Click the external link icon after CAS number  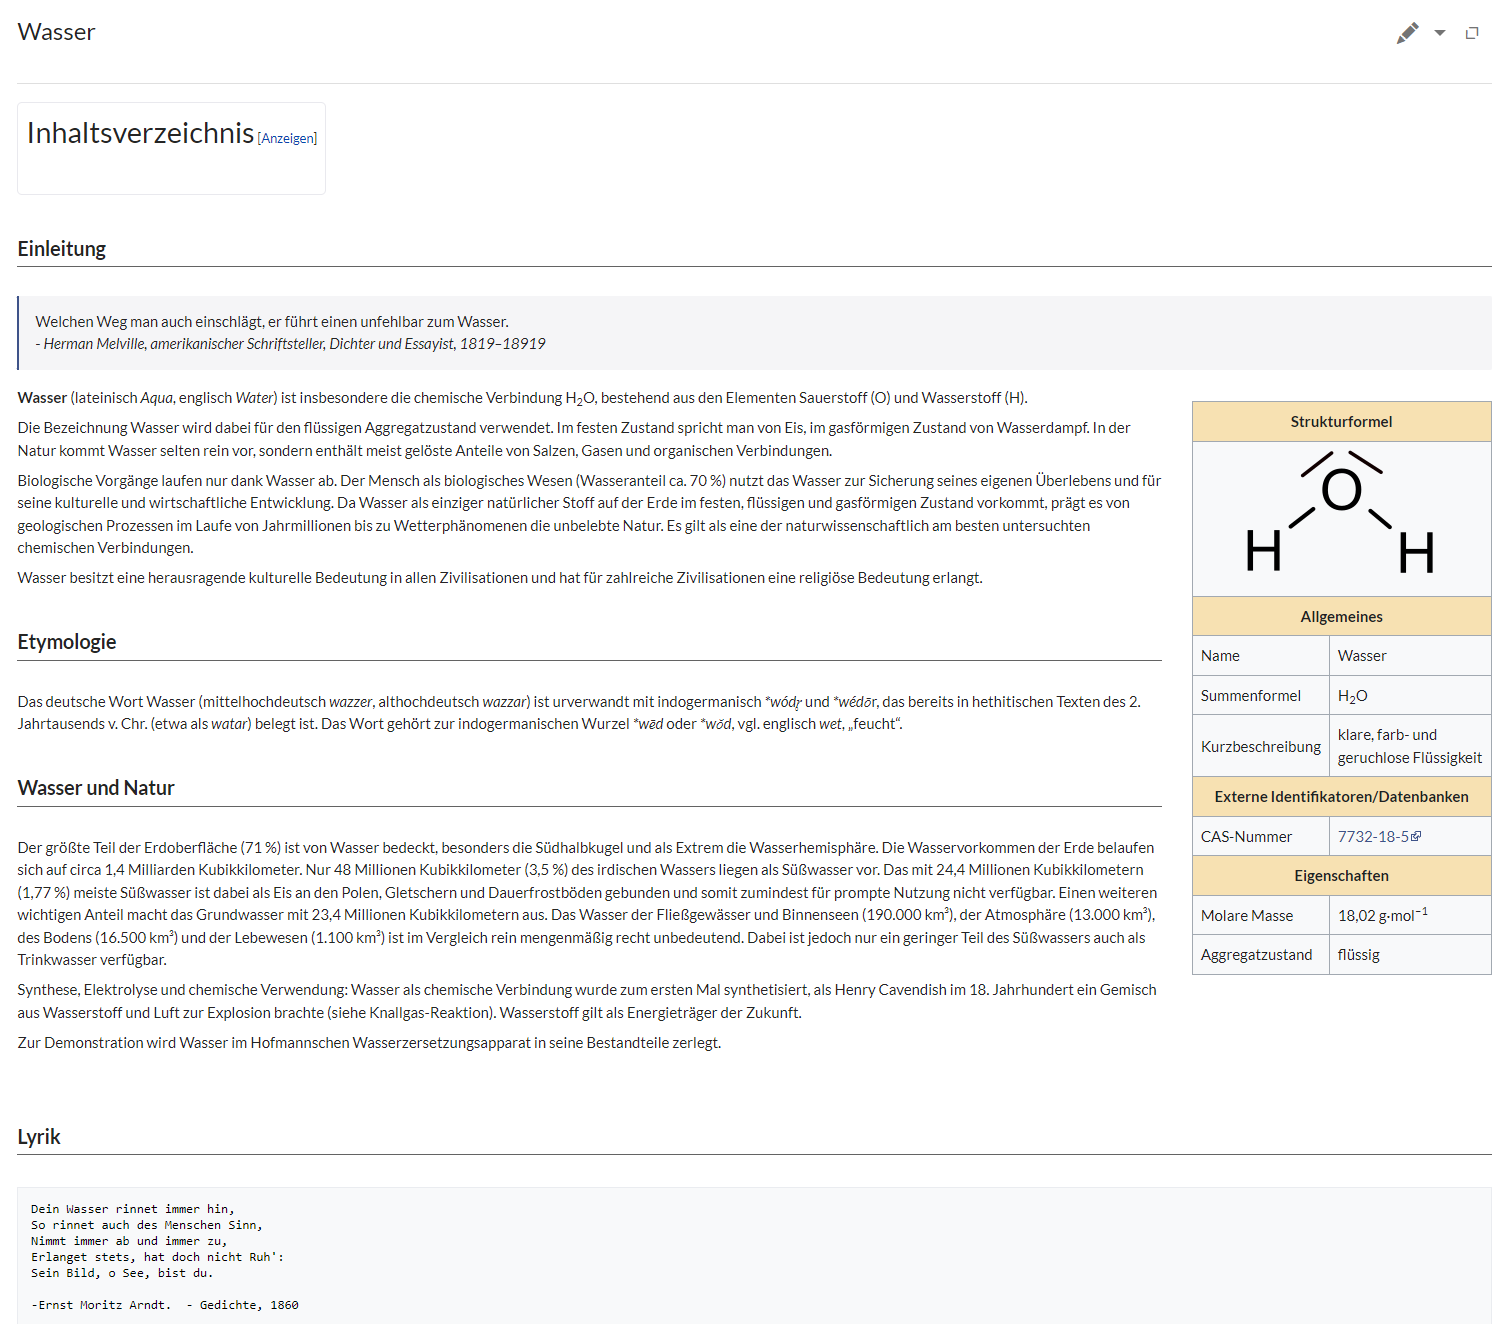tap(1416, 836)
